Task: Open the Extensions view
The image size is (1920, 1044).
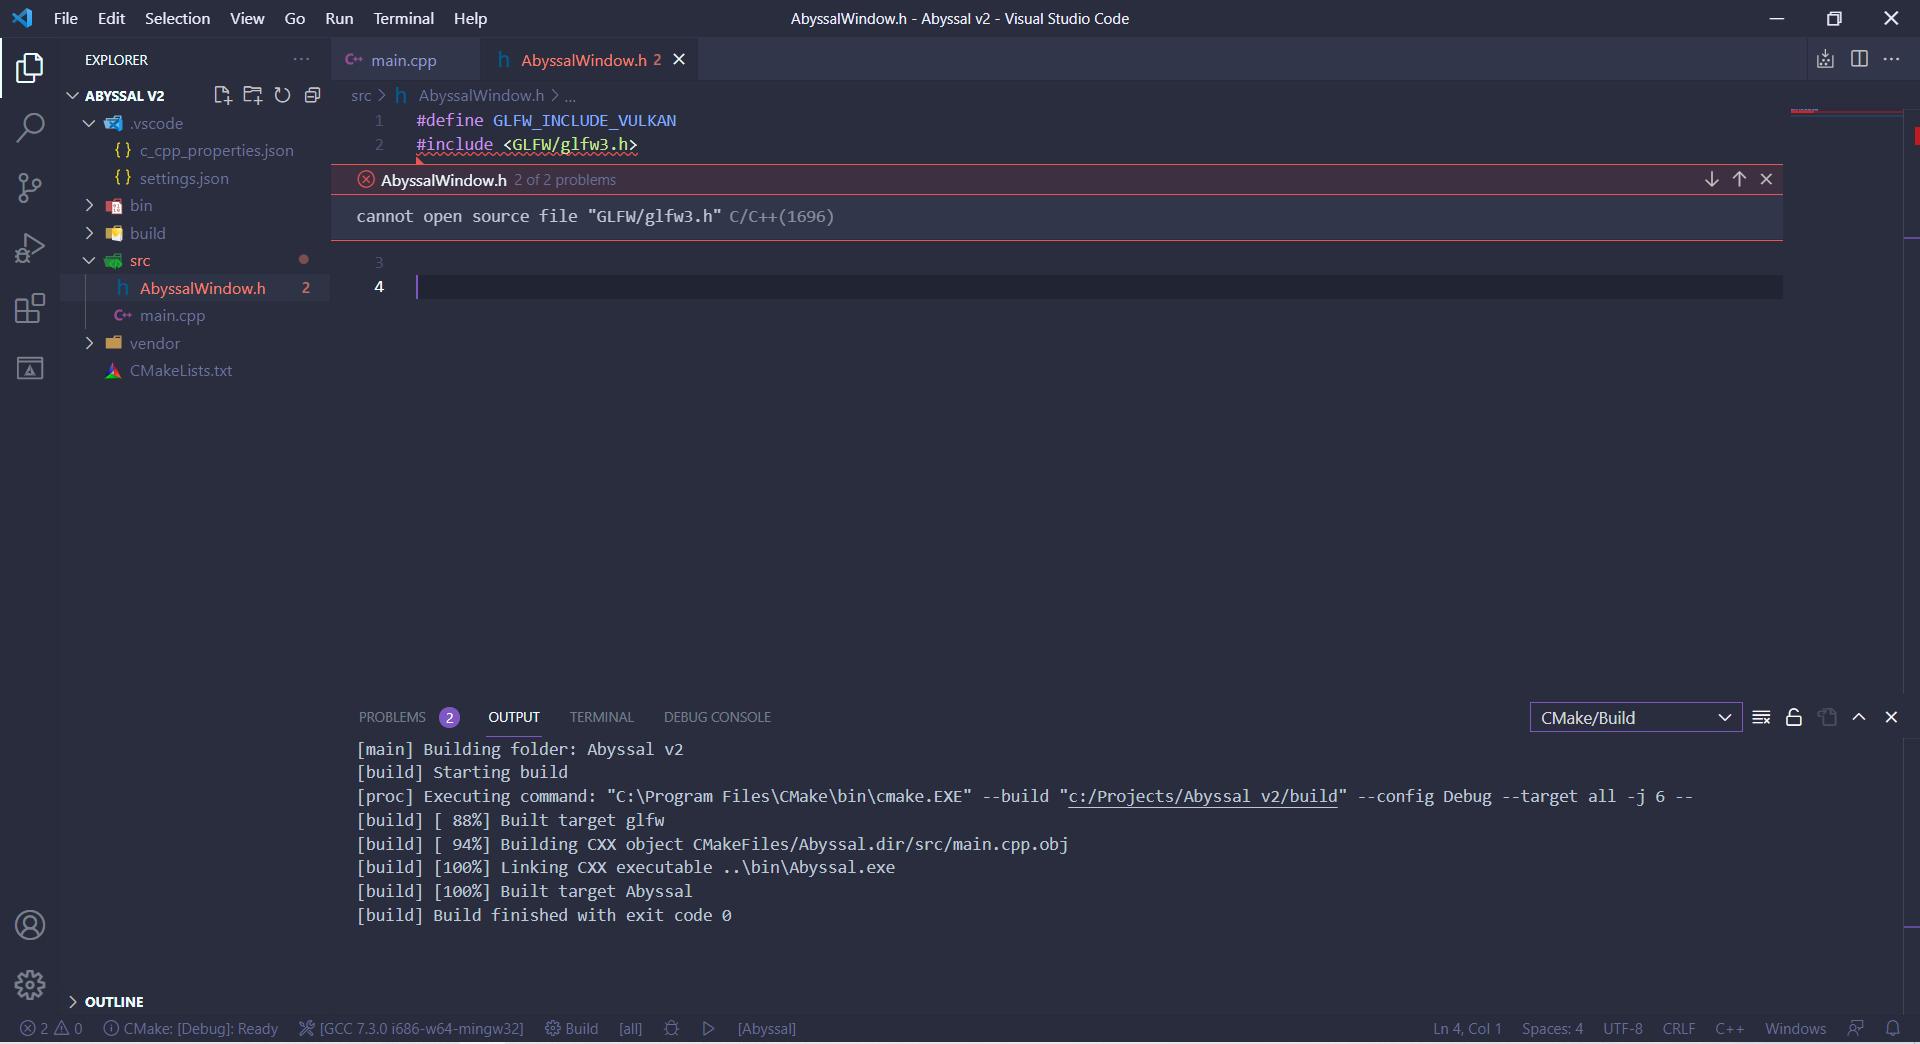Action: tap(30, 308)
